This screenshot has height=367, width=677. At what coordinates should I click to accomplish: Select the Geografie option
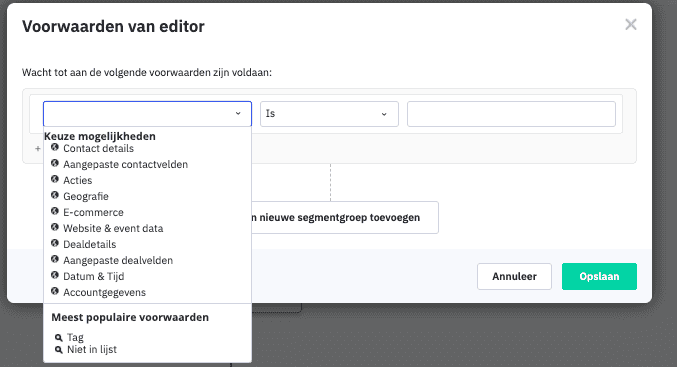[86, 196]
